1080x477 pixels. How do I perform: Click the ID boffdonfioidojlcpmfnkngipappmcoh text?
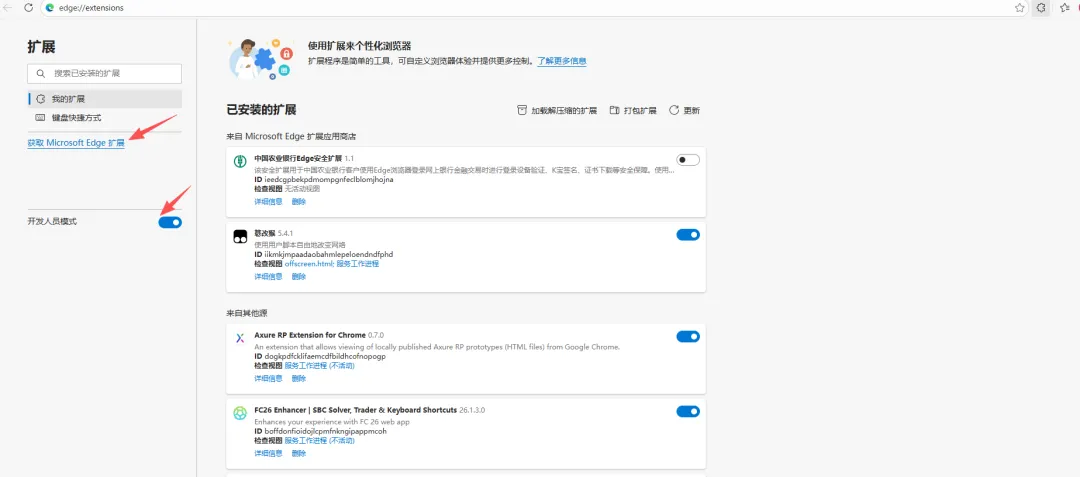[x=321, y=431]
